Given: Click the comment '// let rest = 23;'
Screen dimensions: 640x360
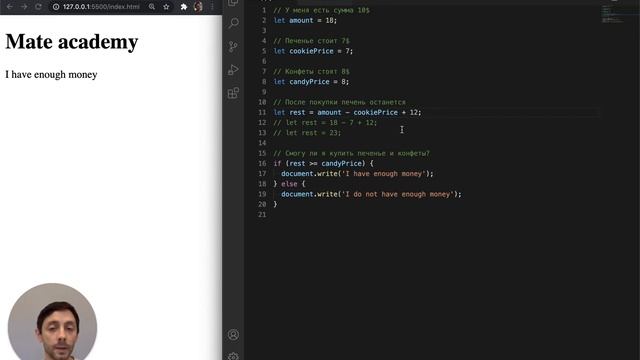Looking at the screenshot, I should (x=307, y=133).
